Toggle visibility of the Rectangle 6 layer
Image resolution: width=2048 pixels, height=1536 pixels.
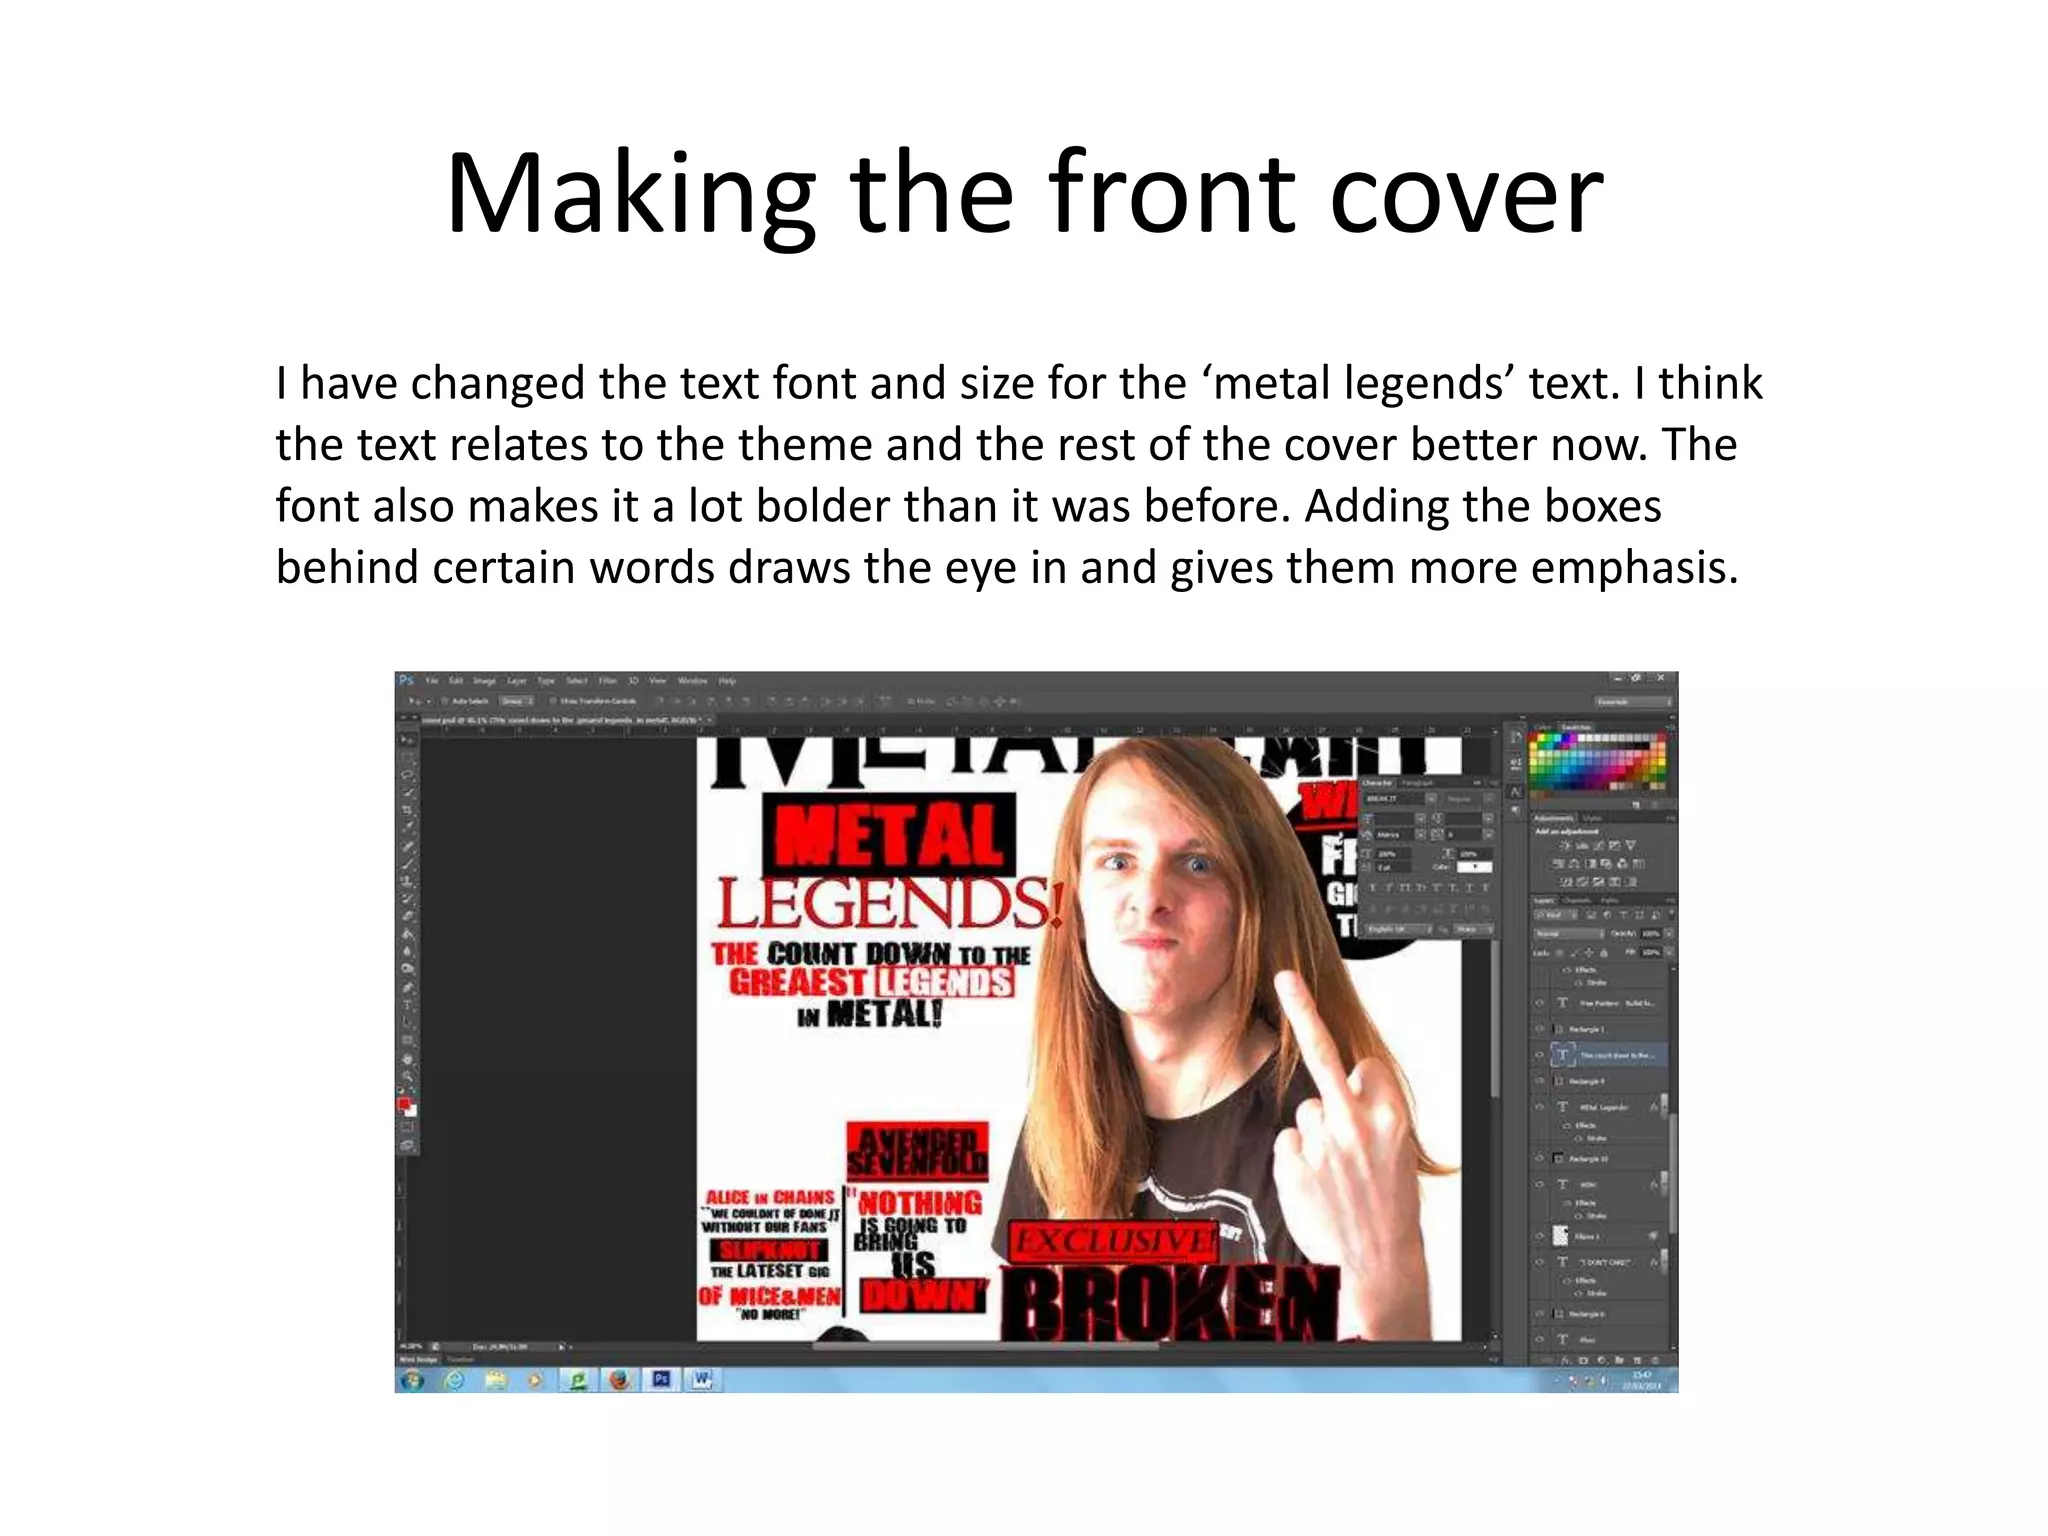click(1539, 1313)
